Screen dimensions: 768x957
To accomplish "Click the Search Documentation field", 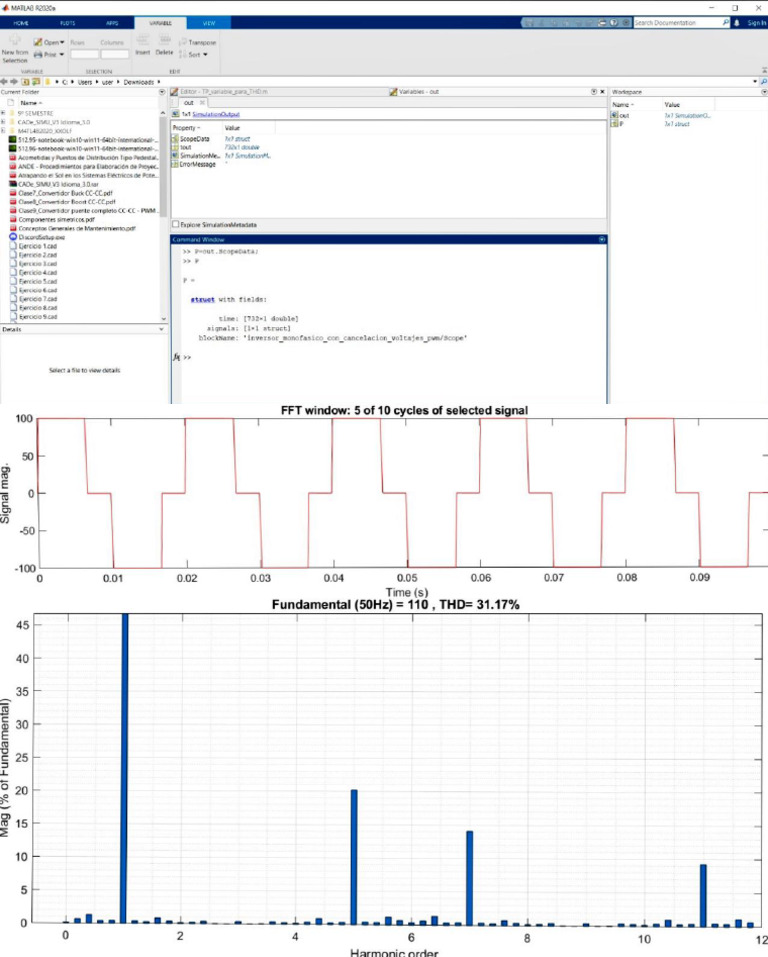I will click(x=676, y=21).
